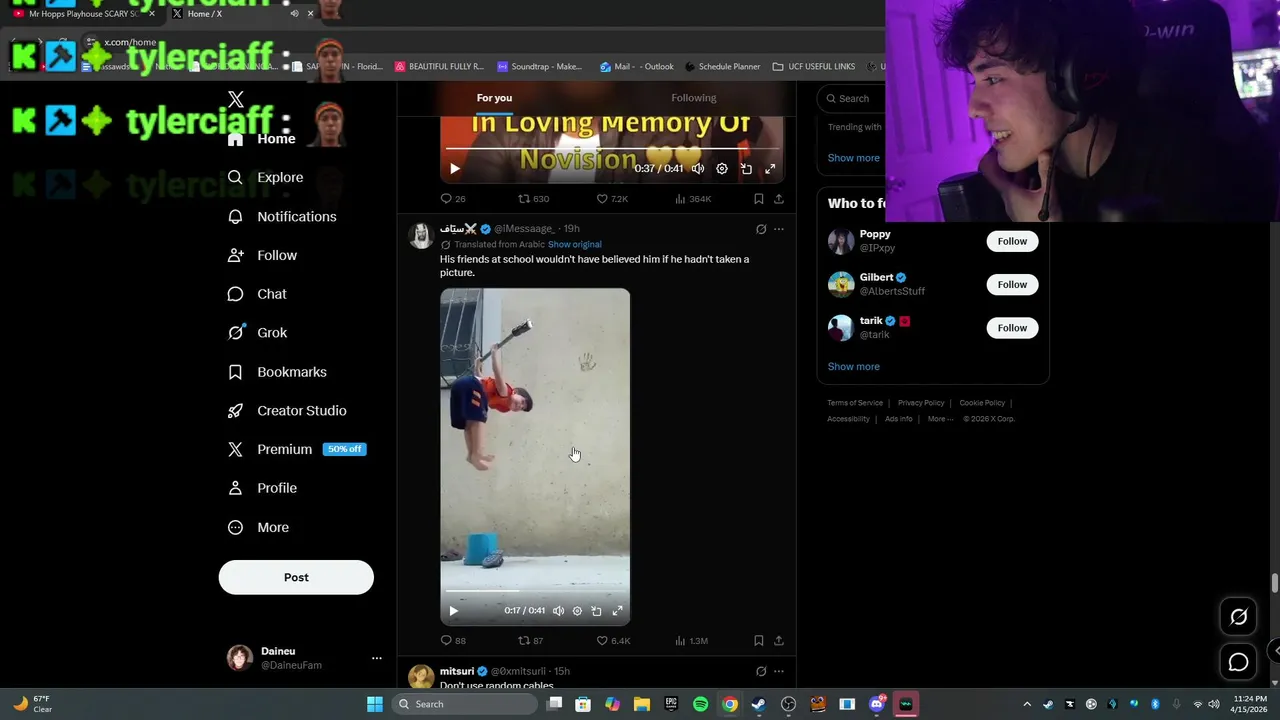Image resolution: width=1280 pixels, height=720 pixels.
Task: Open Soundtrap bookmark in bookmarks bar
Action: coord(539,67)
